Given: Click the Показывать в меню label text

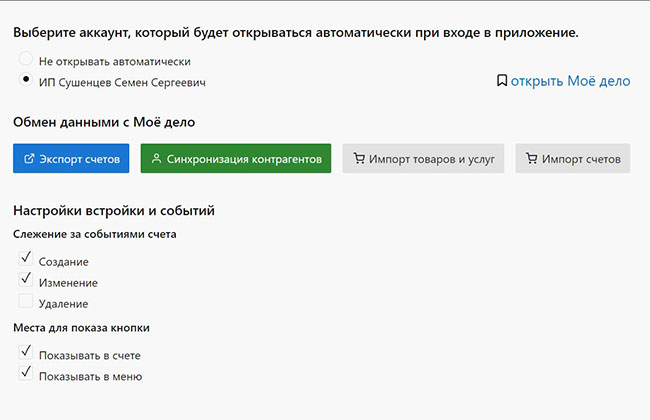Looking at the screenshot, I should (x=90, y=377).
